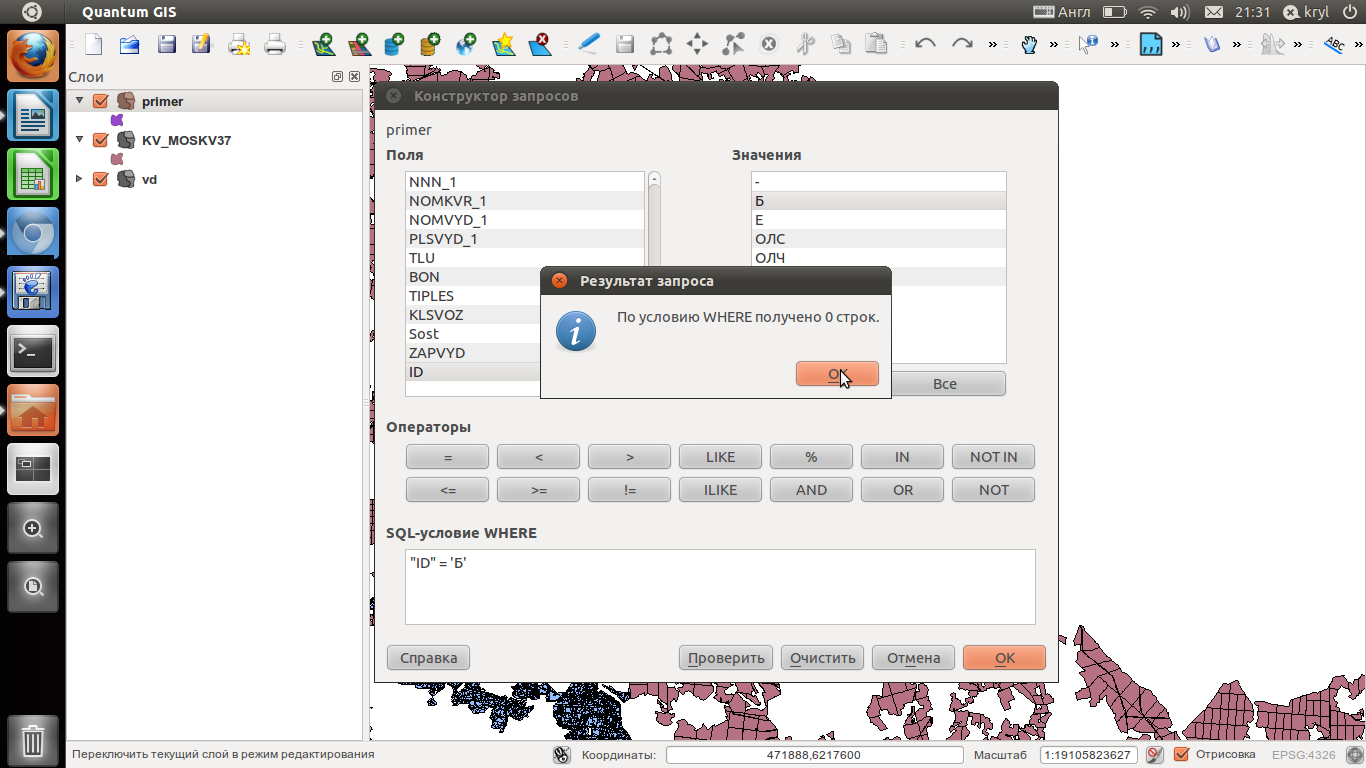Expand hidden tools after the Identify icon
1366x768 pixels.
[x=1114, y=44]
